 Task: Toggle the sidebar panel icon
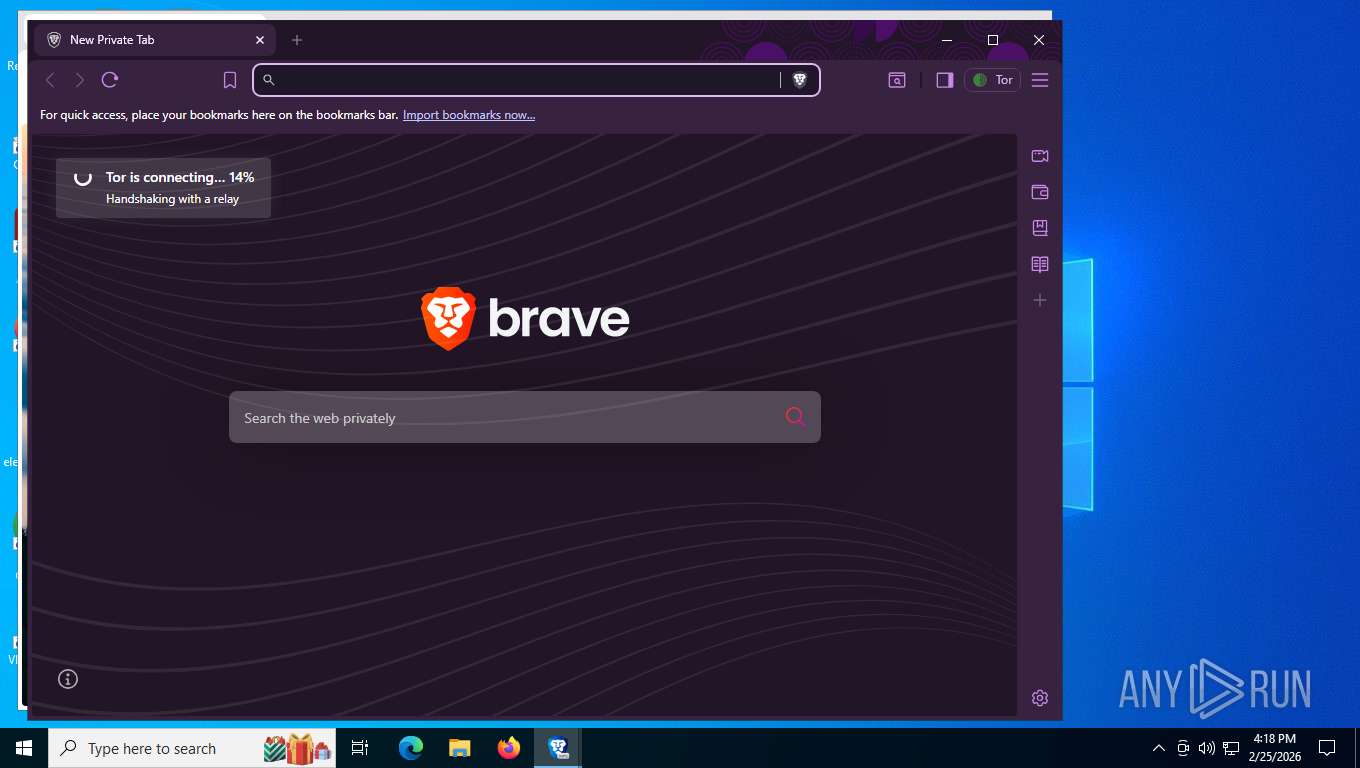click(944, 80)
